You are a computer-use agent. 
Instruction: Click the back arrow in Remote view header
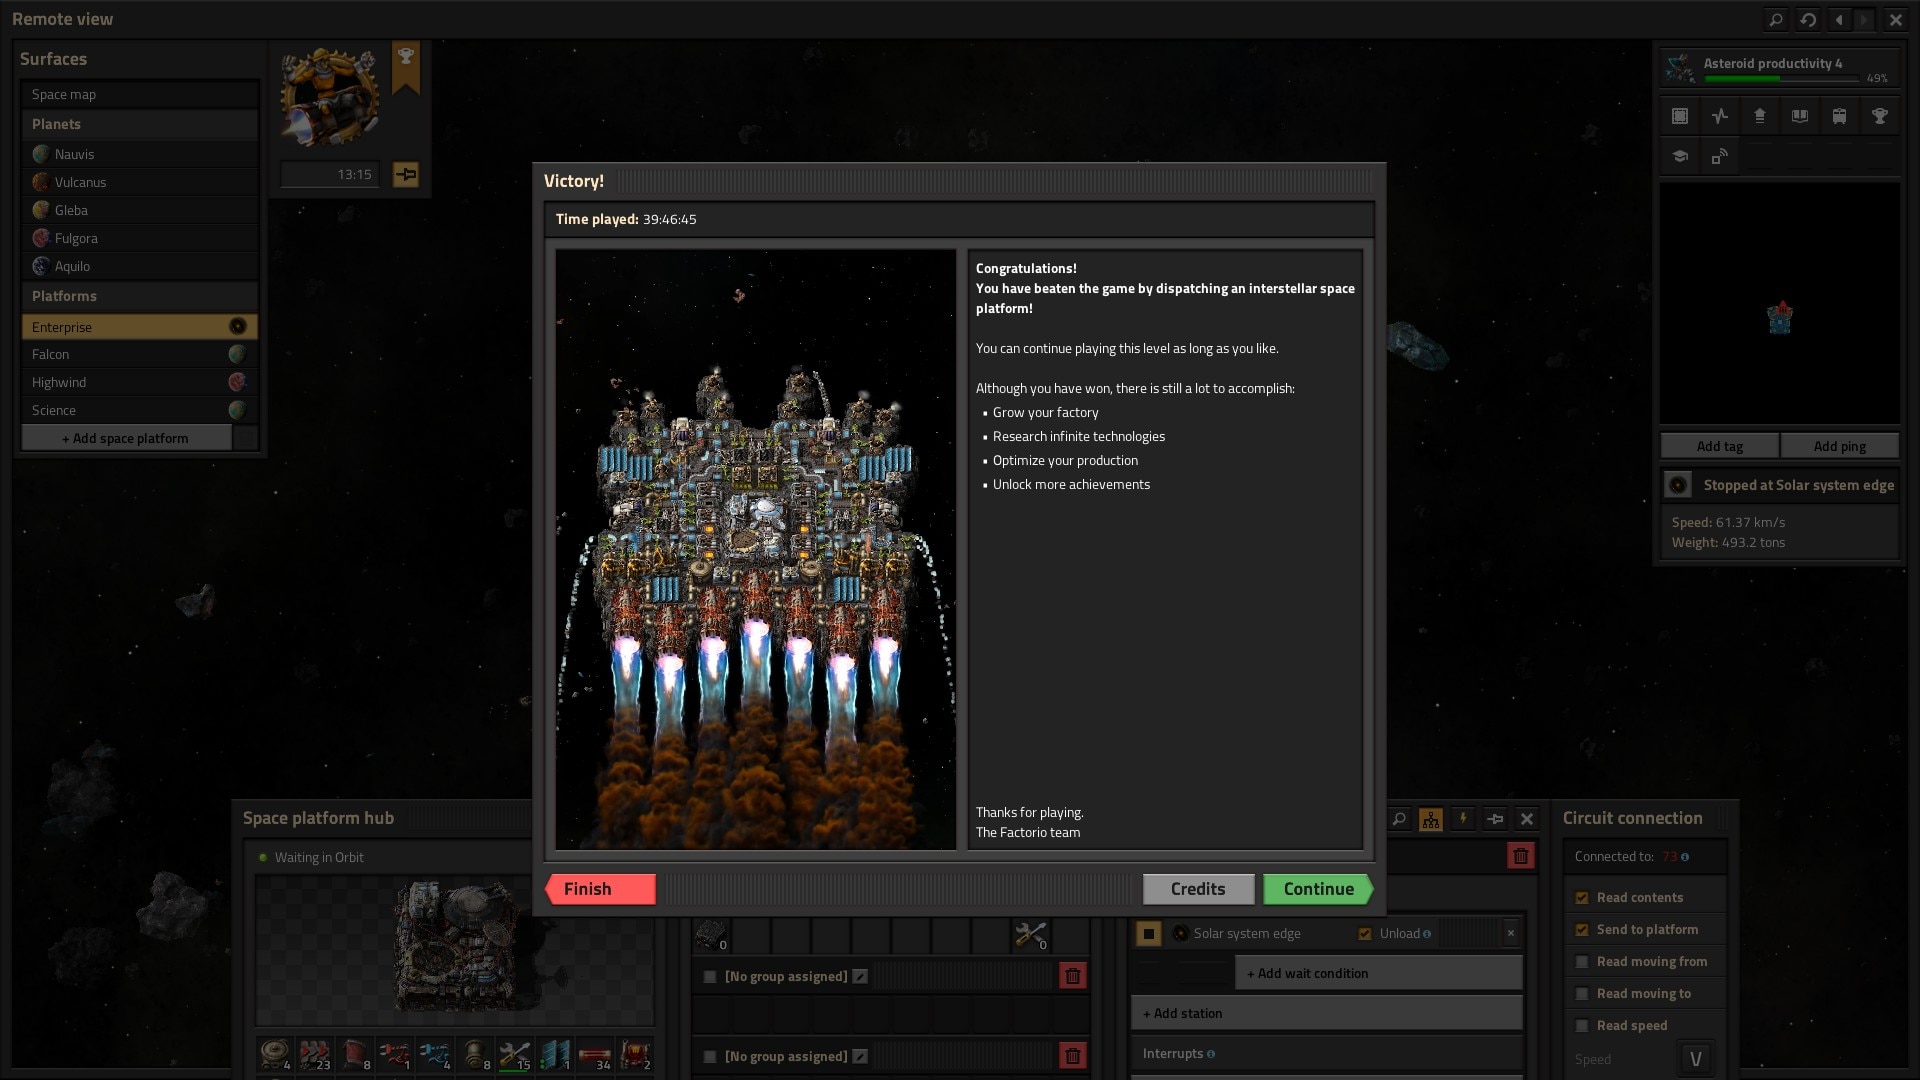(1839, 19)
